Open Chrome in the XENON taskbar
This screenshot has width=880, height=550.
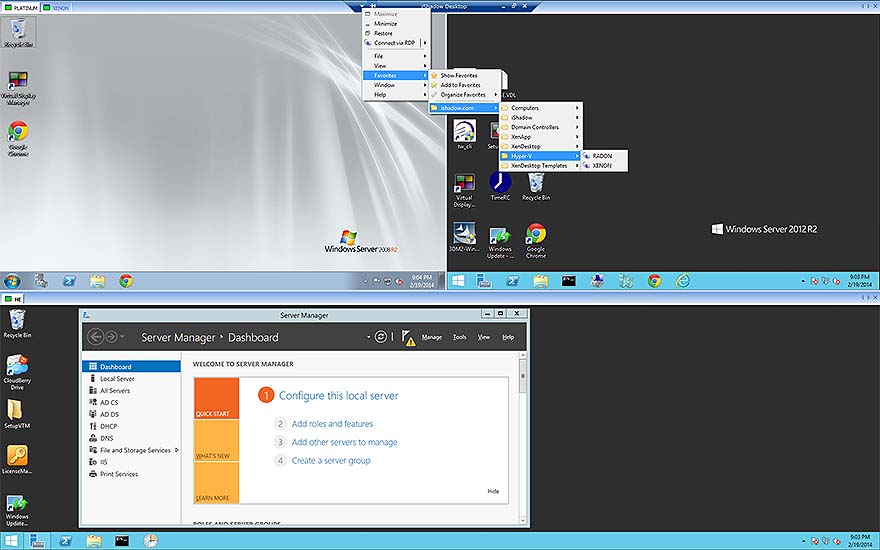click(x=654, y=281)
